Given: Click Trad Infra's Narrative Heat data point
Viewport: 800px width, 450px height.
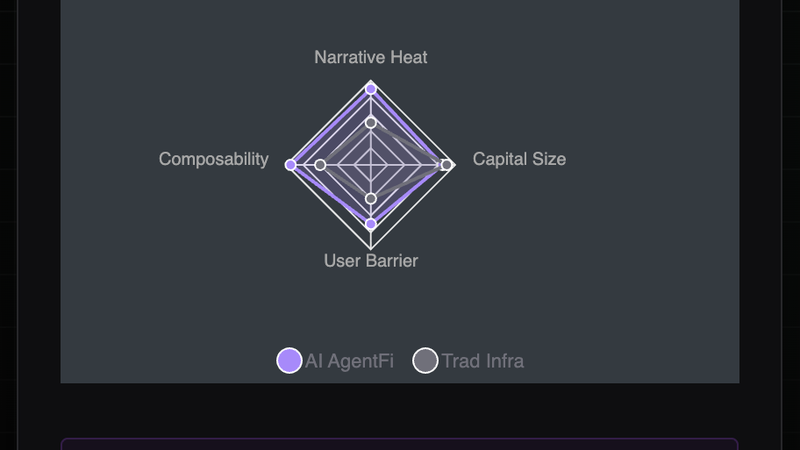Looking at the screenshot, I should [x=371, y=123].
